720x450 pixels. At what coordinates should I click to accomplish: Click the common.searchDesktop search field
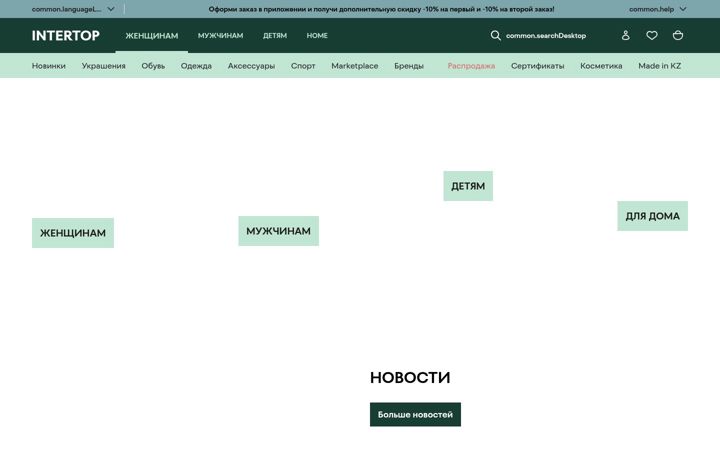(x=546, y=35)
